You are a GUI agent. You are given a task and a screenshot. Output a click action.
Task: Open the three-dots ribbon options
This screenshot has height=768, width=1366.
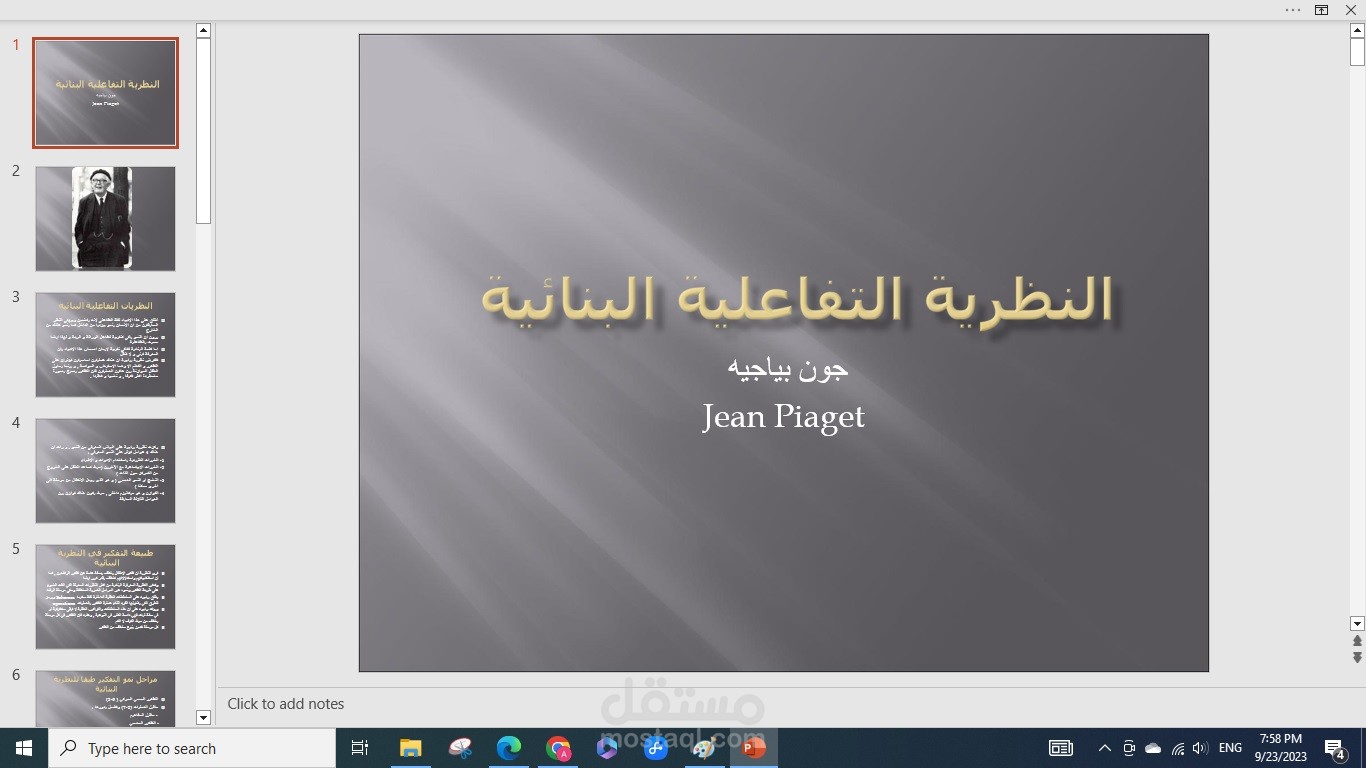[x=1293, y=10]
